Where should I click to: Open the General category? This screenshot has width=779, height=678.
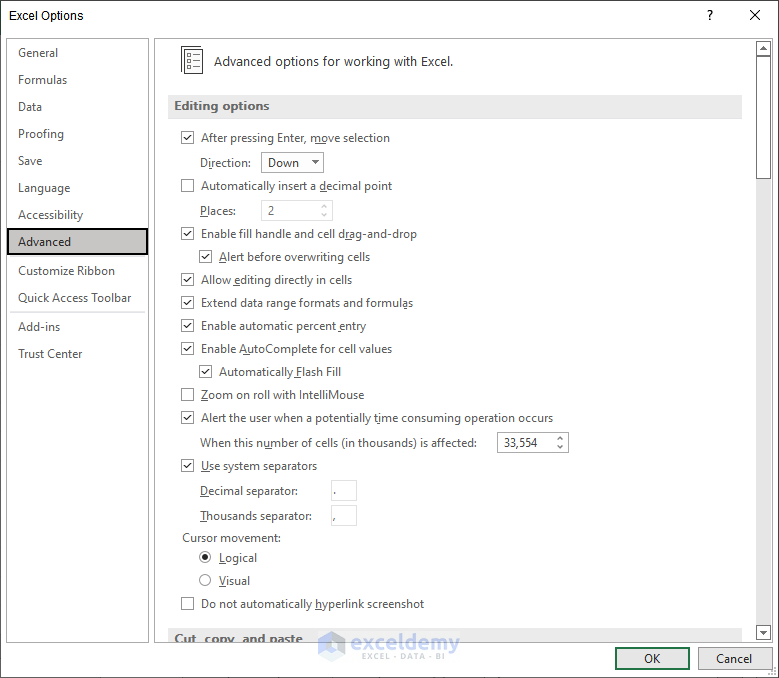point(38,53)
